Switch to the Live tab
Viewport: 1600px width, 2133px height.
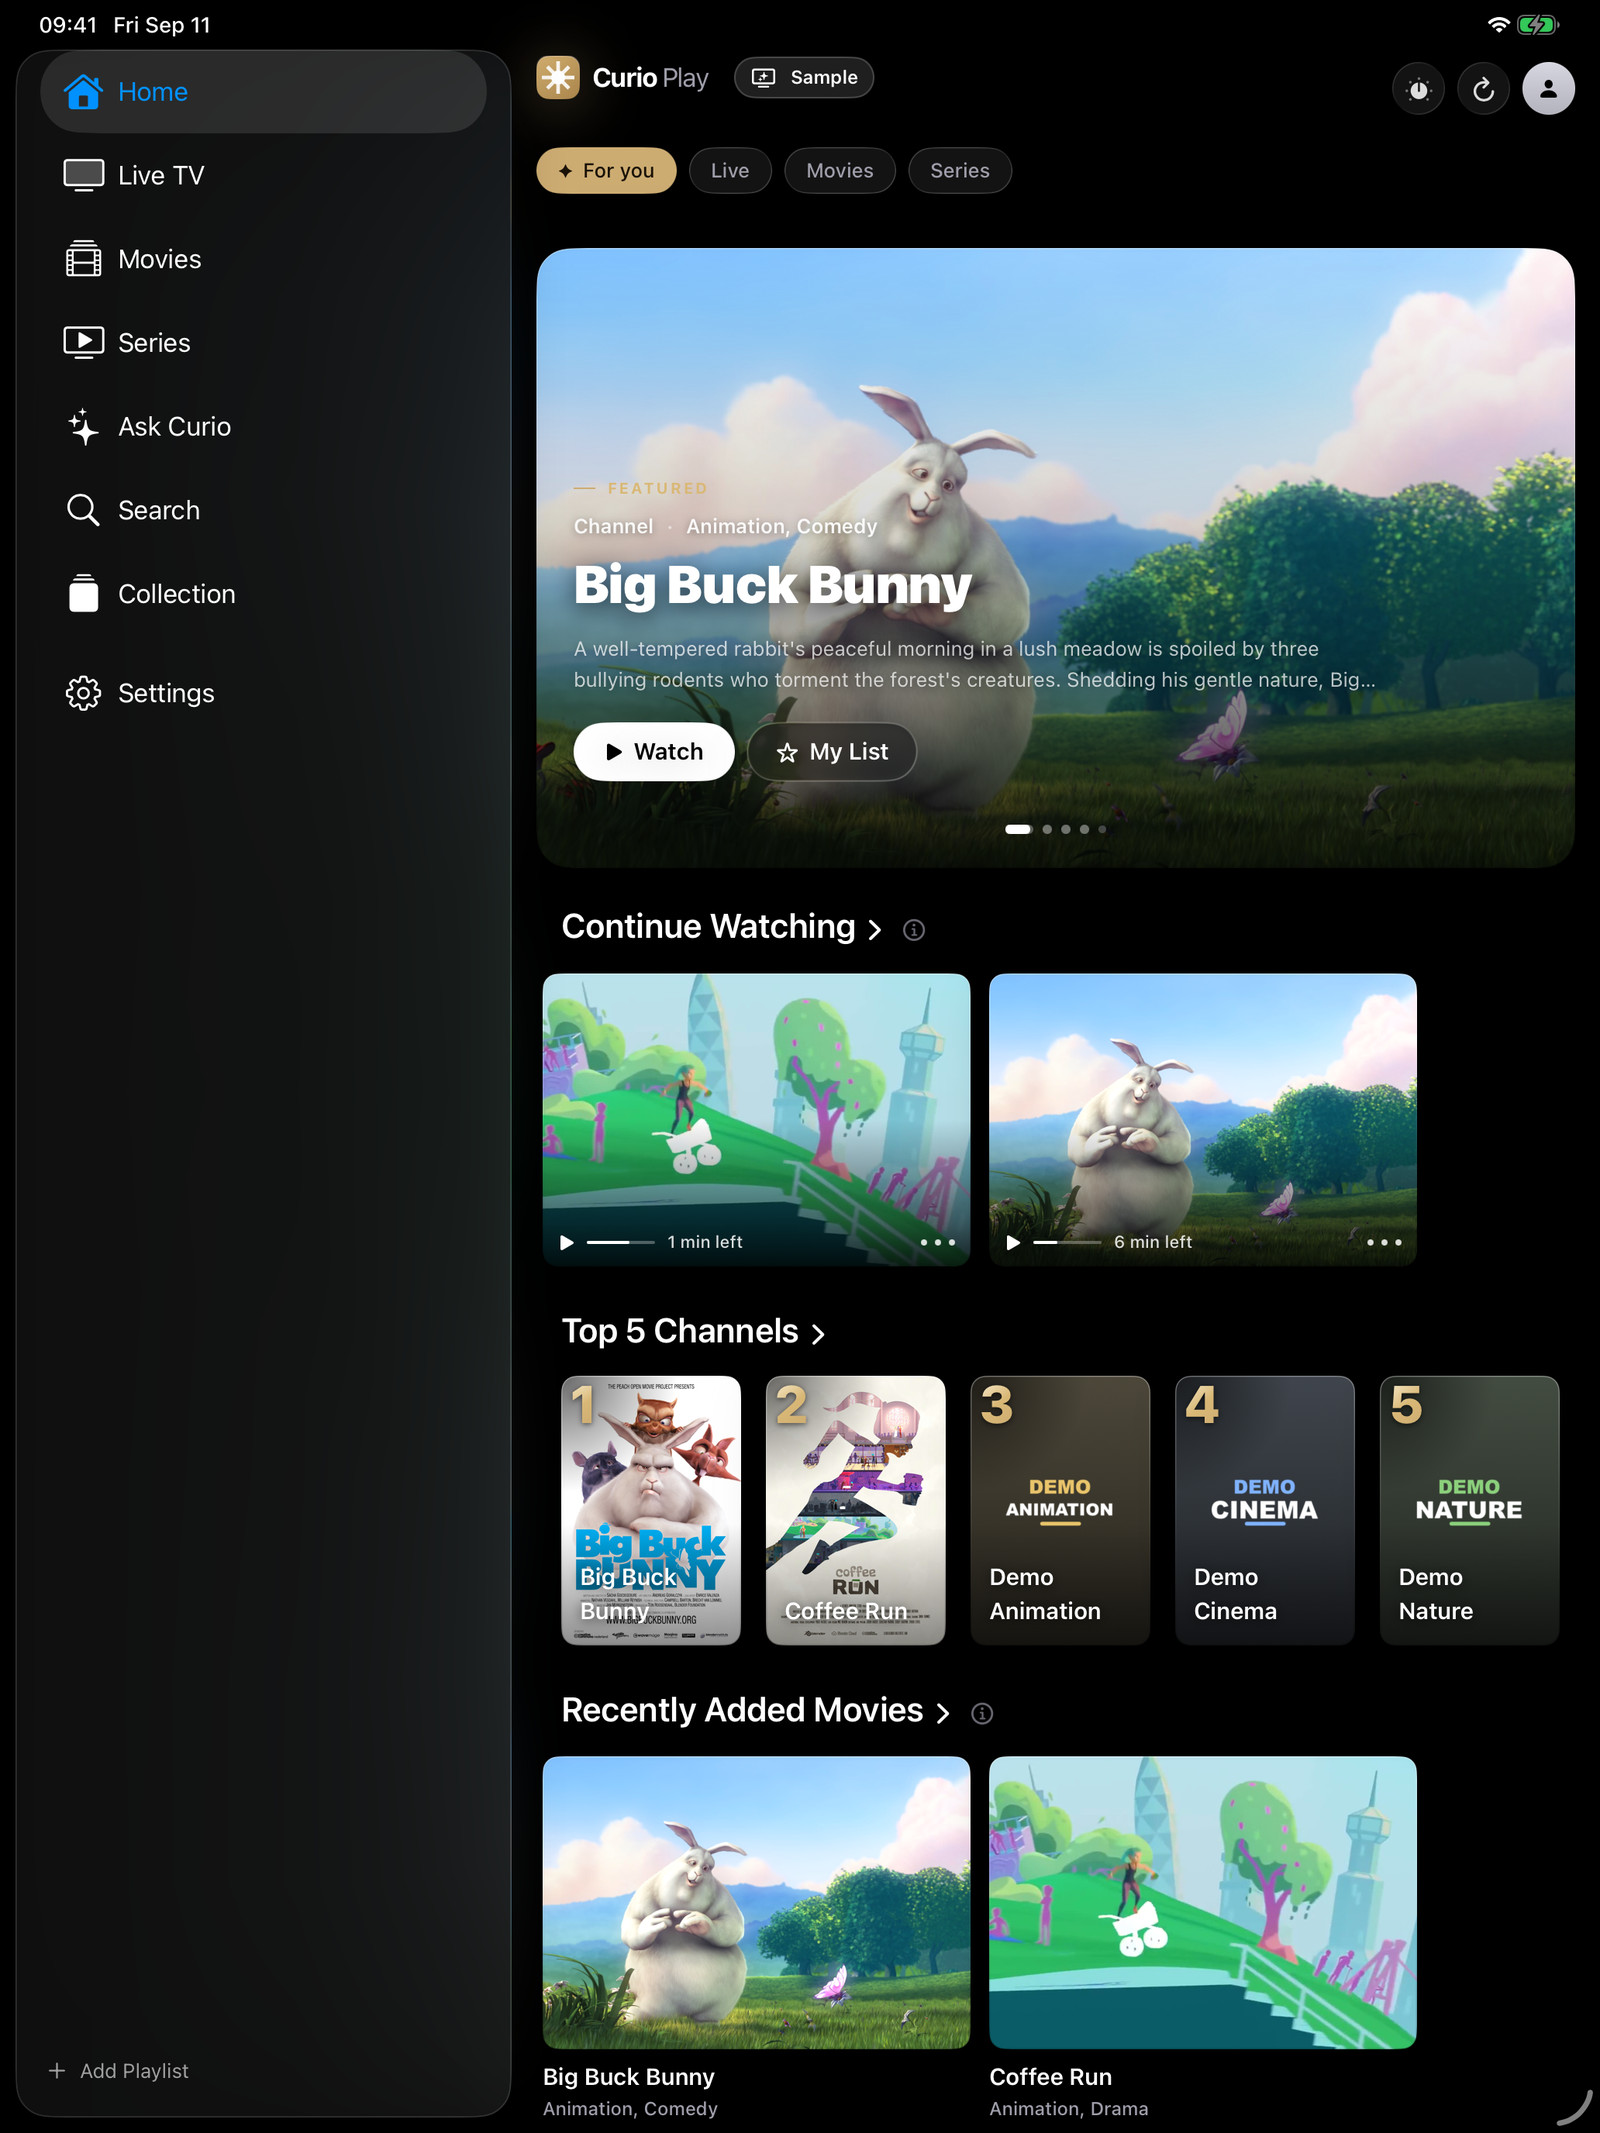pyautogui.click(x=730, y=171)
